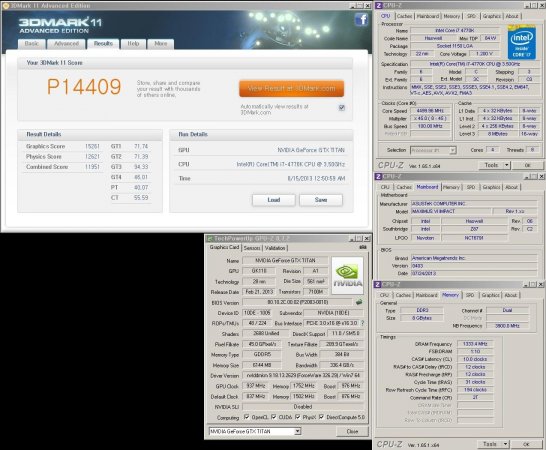
Task: Expand the Tools arrow in the CPU-tab CPU-Z window
Action: tap(507, 165)
